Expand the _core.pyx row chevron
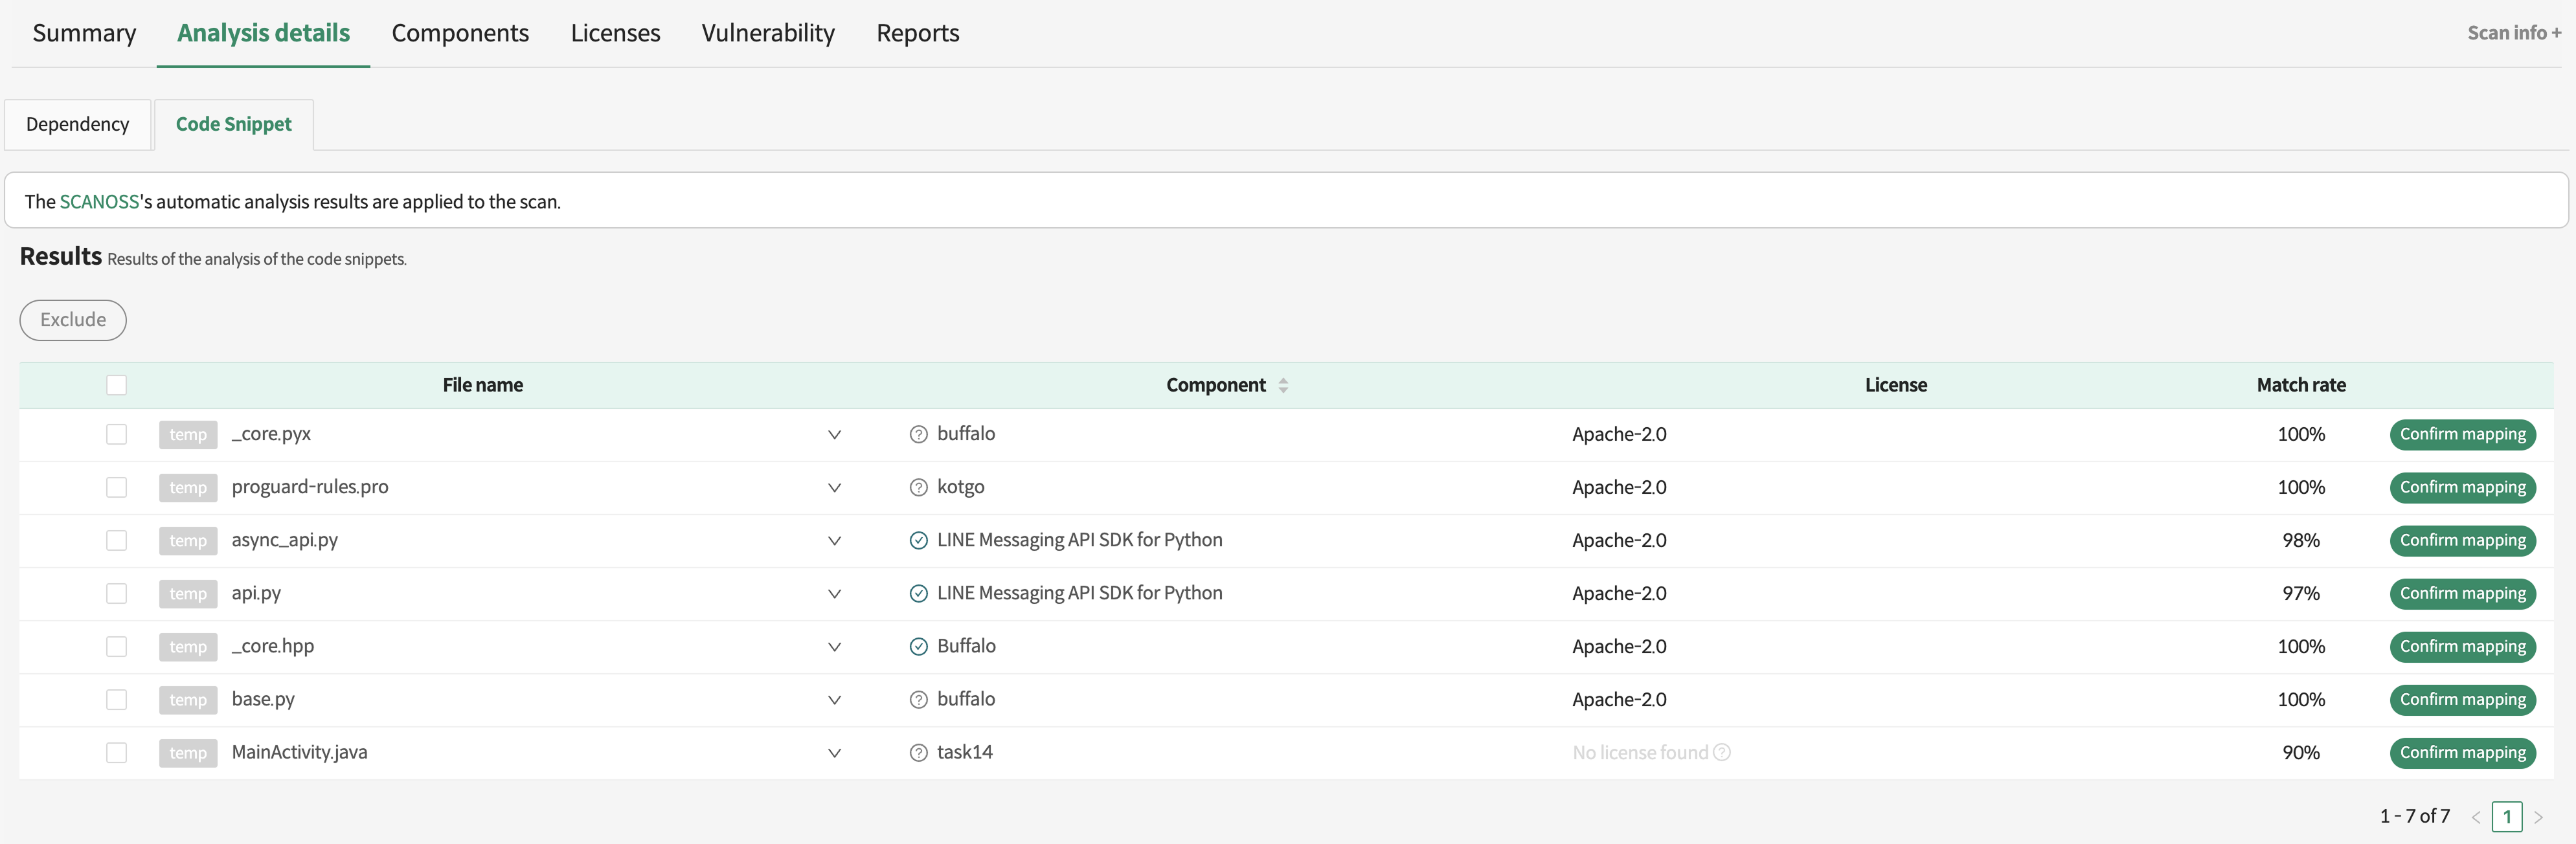Viewport: 2576px width, 844px height. pyautogui.click(x=834, y=435)
